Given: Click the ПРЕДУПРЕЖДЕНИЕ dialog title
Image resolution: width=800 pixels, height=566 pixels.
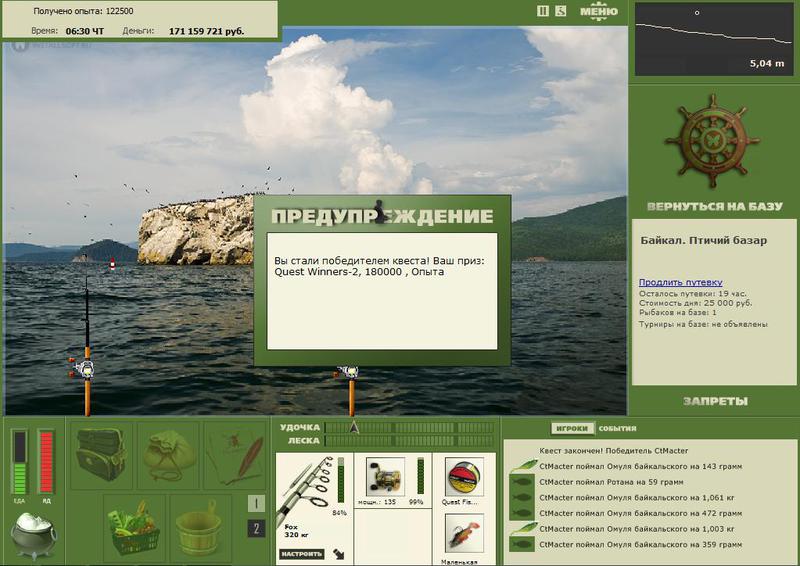Looking at the screenshot, I should (382, 216).
